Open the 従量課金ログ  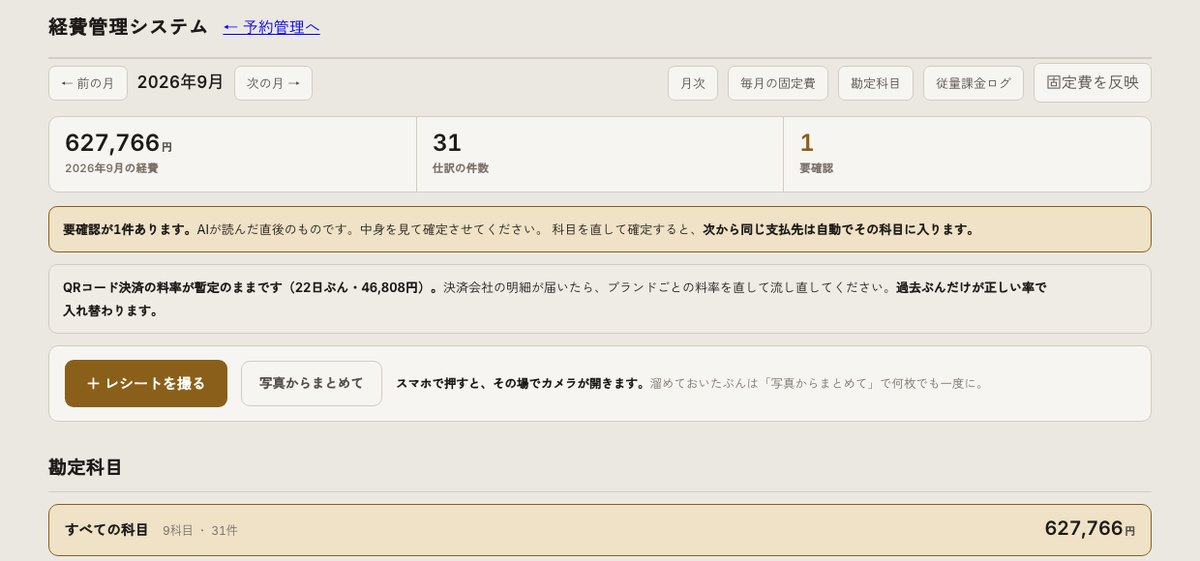[973, 83]
